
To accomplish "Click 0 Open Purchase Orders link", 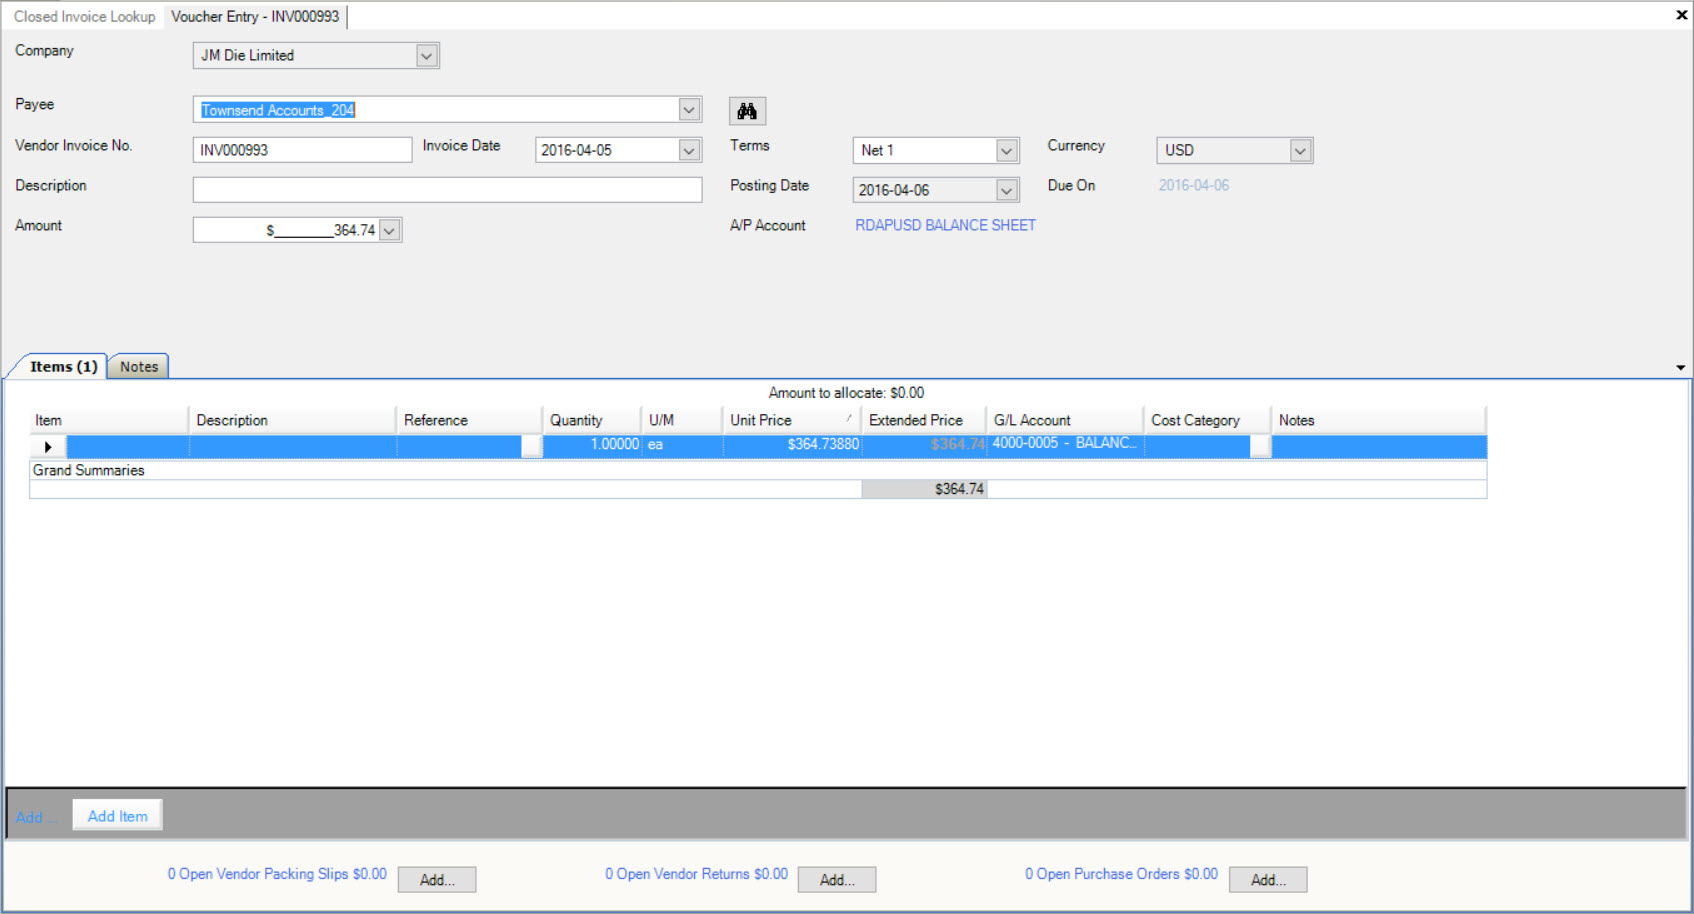I will click(x=1121, y=874).
